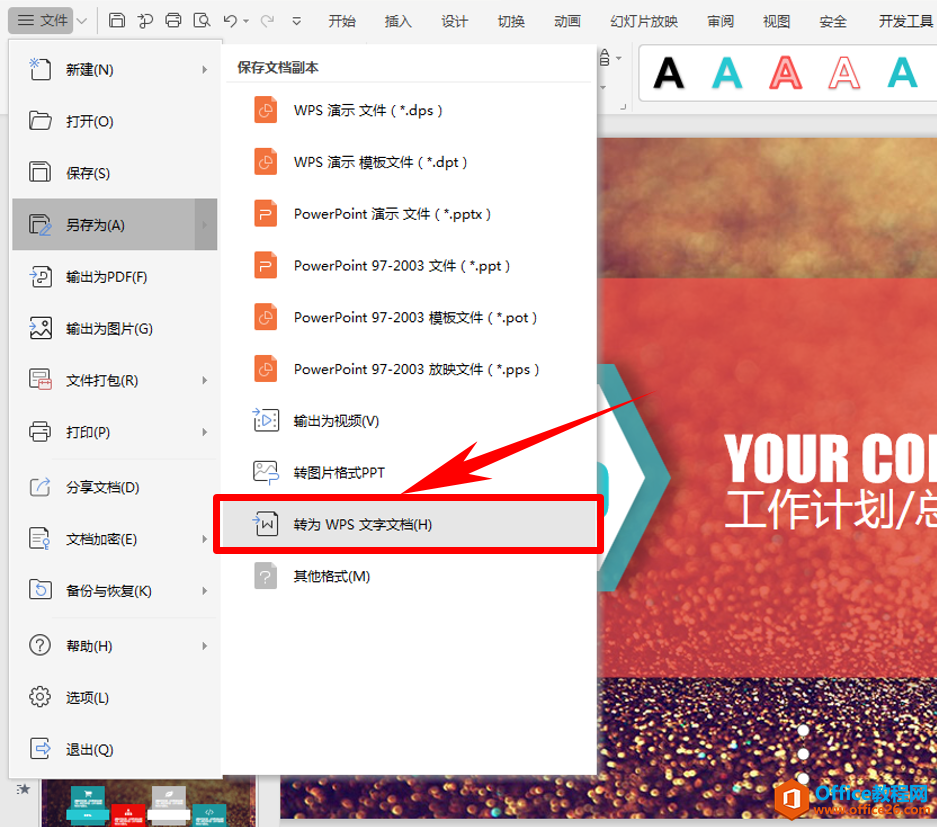Pick the black A text style
This screenshot has width=937, height=827.
669,73
